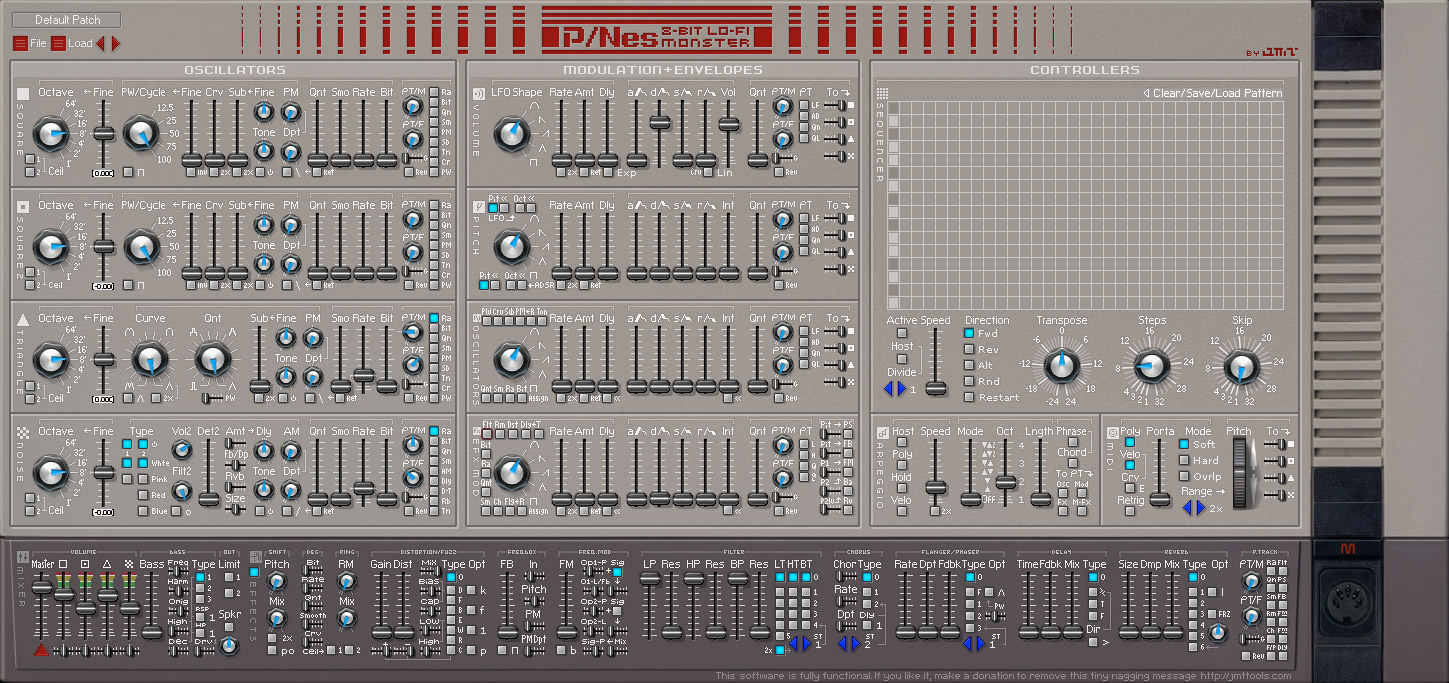Click the red triangle under the Master fader
Image resolution: width=1449 pixels, height=683 pixels.
pyautogui.click(x=41, y=650)
